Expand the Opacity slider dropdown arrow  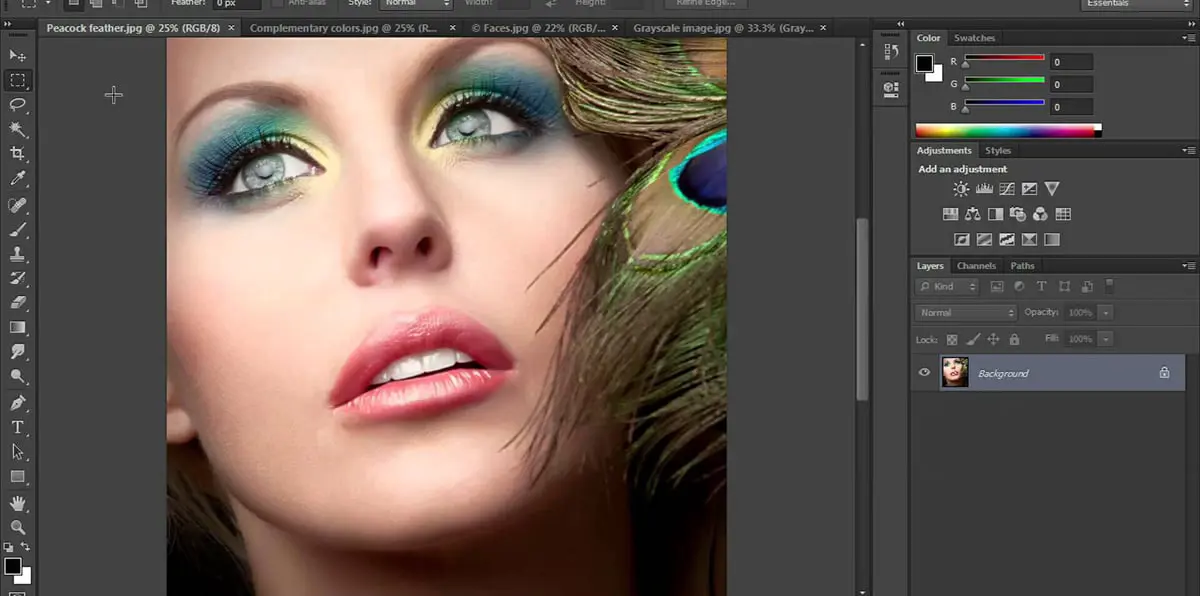click(x=1106, y=313)
